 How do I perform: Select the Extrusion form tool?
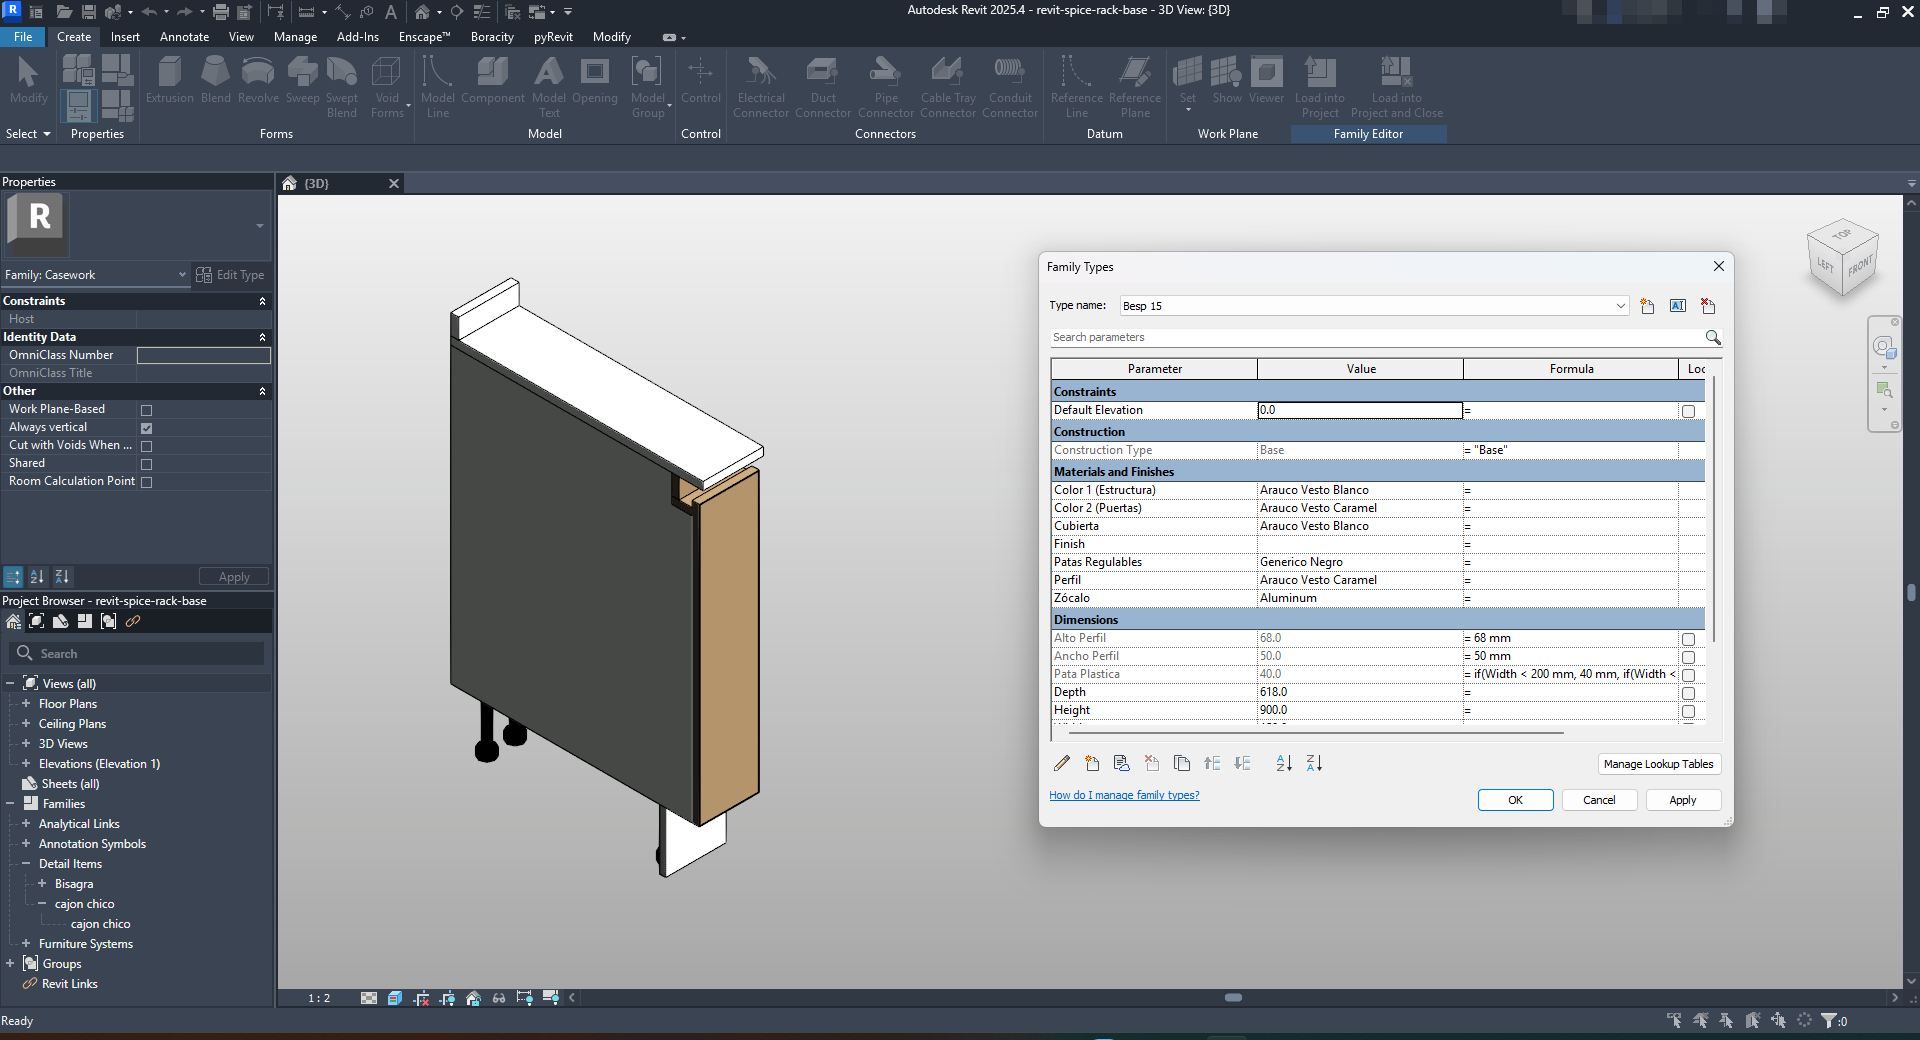click(169, 80)
